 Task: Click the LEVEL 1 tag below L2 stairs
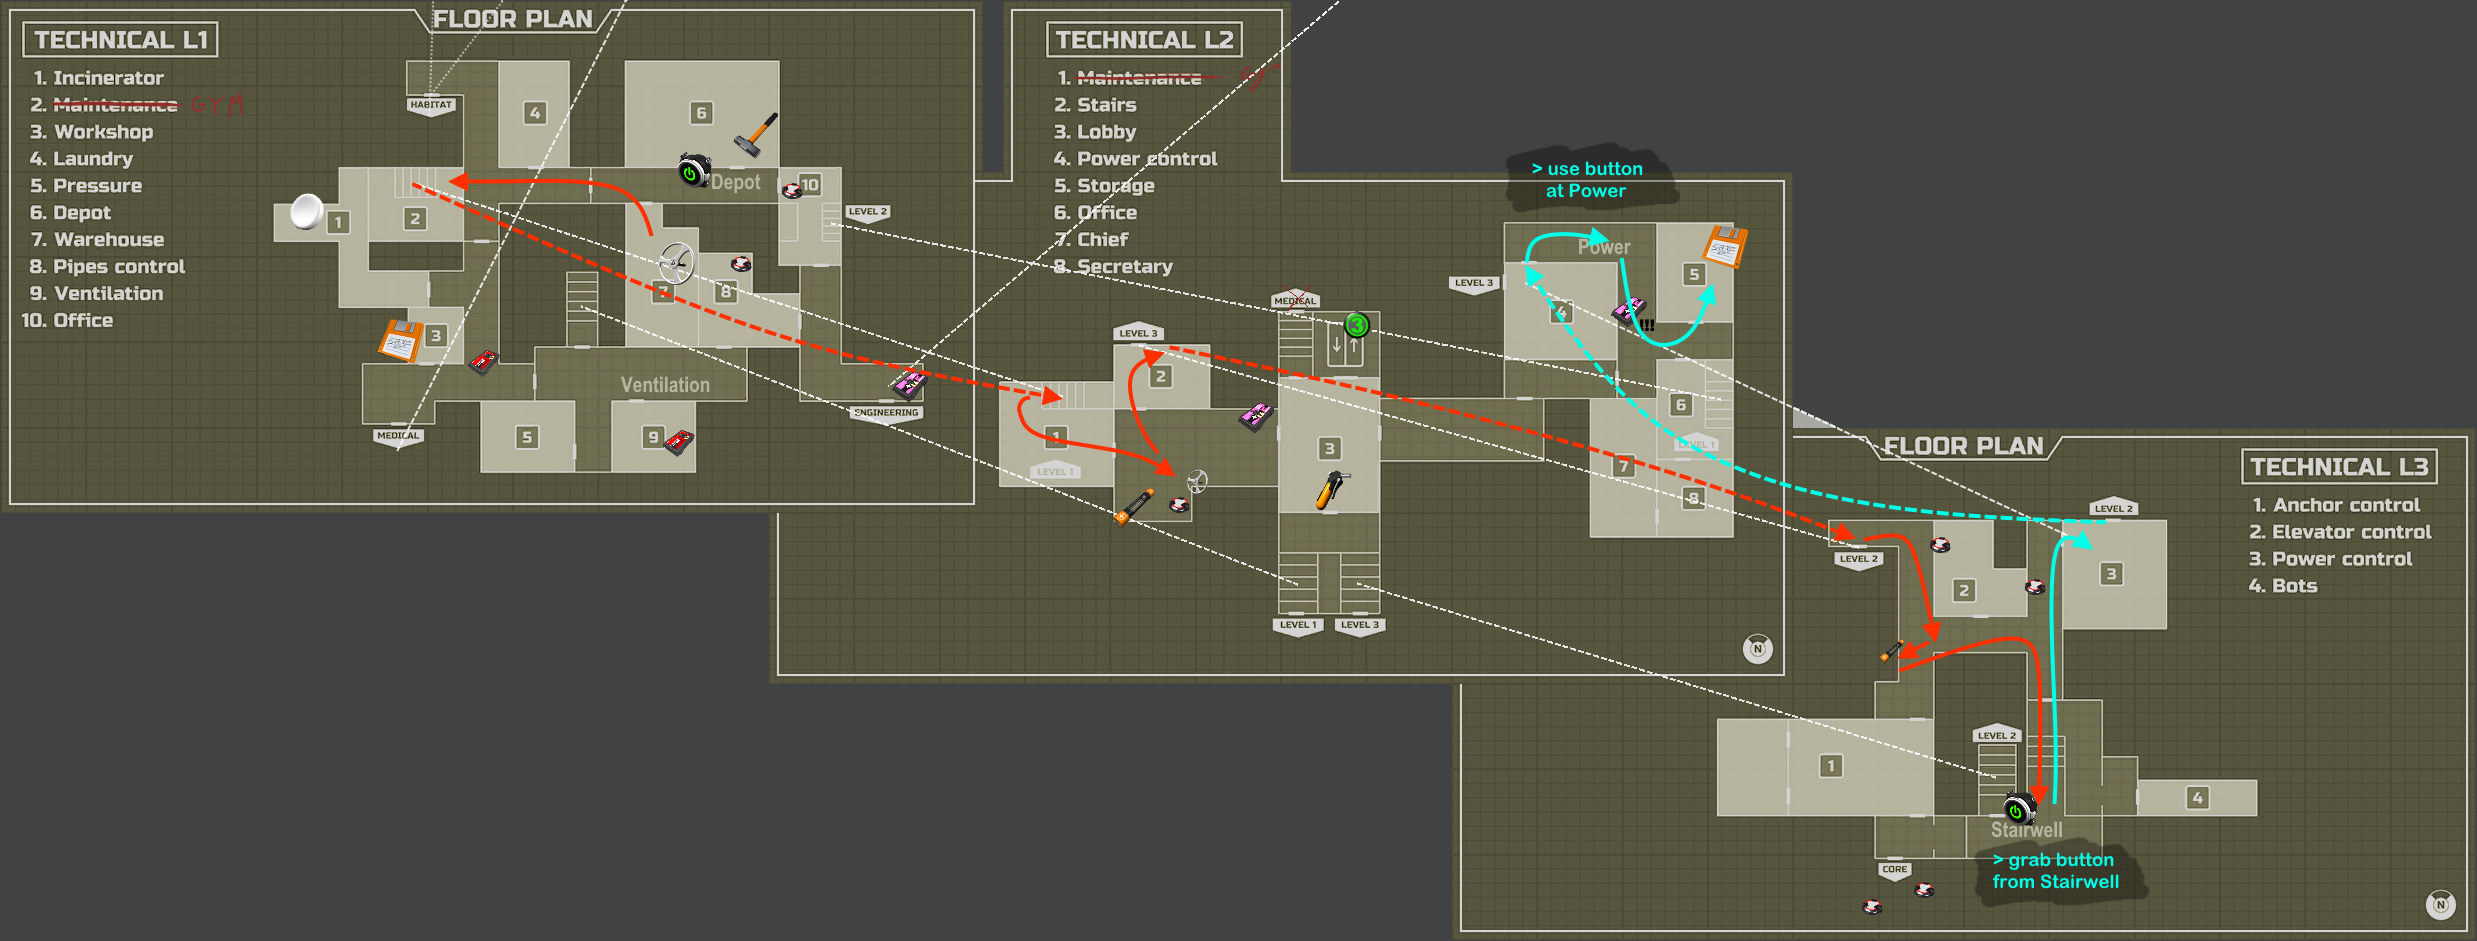point(1299,626)
